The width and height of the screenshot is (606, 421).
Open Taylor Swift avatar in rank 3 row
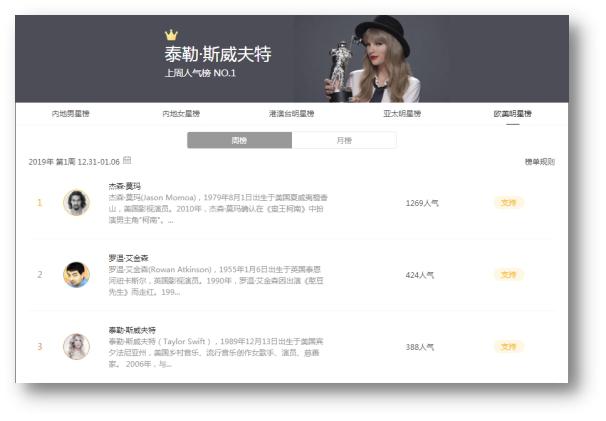tap(77, 346)
